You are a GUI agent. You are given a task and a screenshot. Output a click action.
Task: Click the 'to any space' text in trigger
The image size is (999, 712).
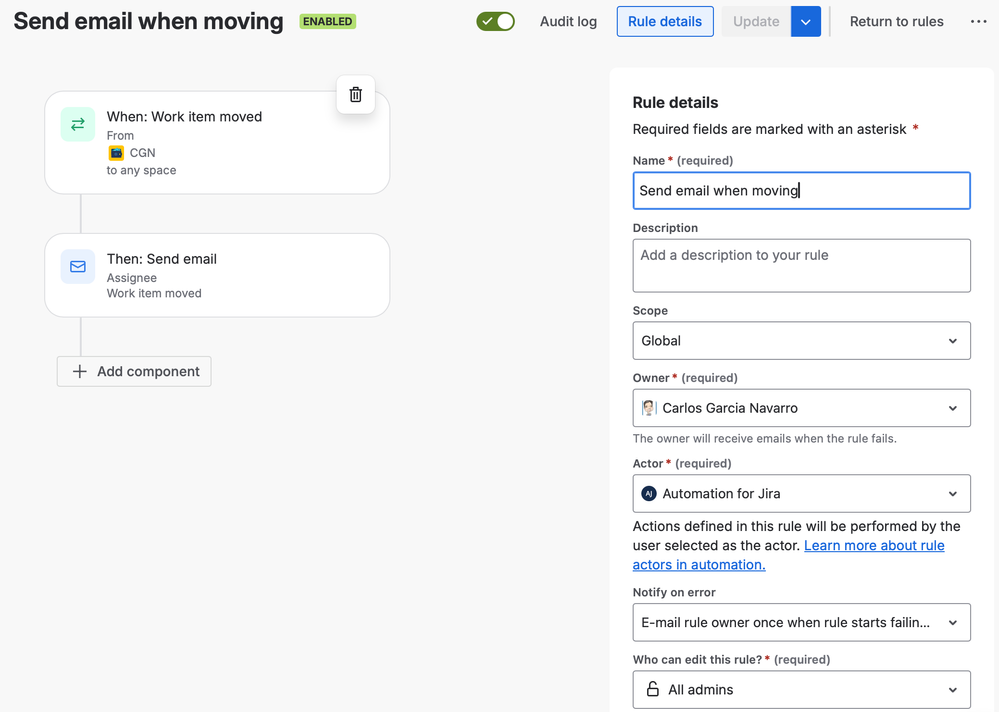point(141,170)
